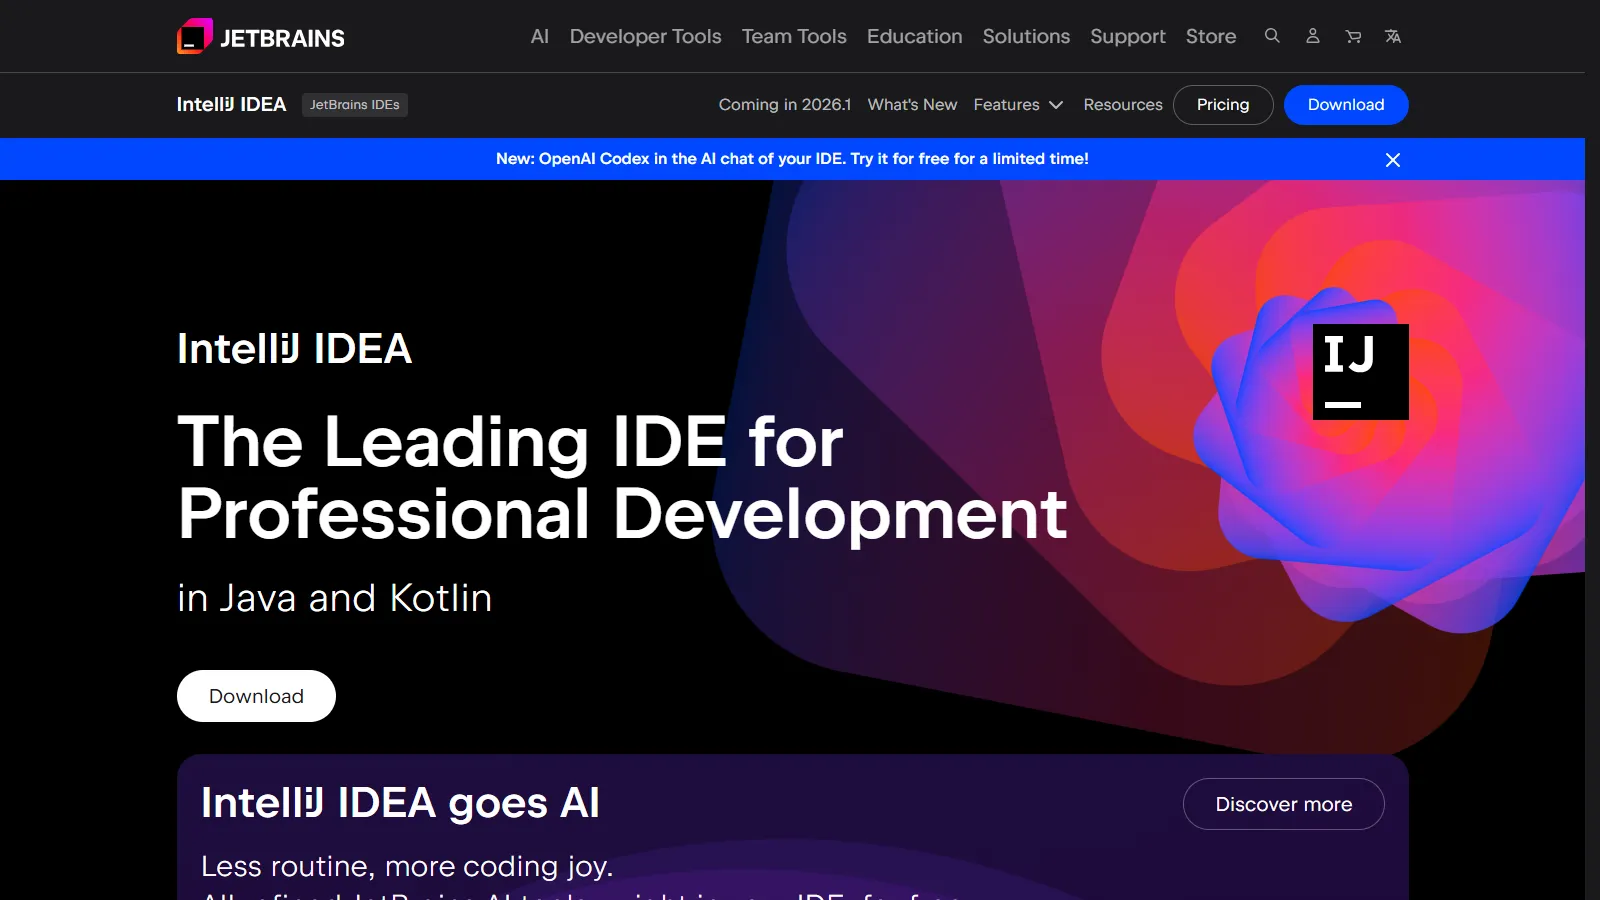Click the Discover more button
The width and height of the screenshot is (1600, 900).
pos(1283,803)
